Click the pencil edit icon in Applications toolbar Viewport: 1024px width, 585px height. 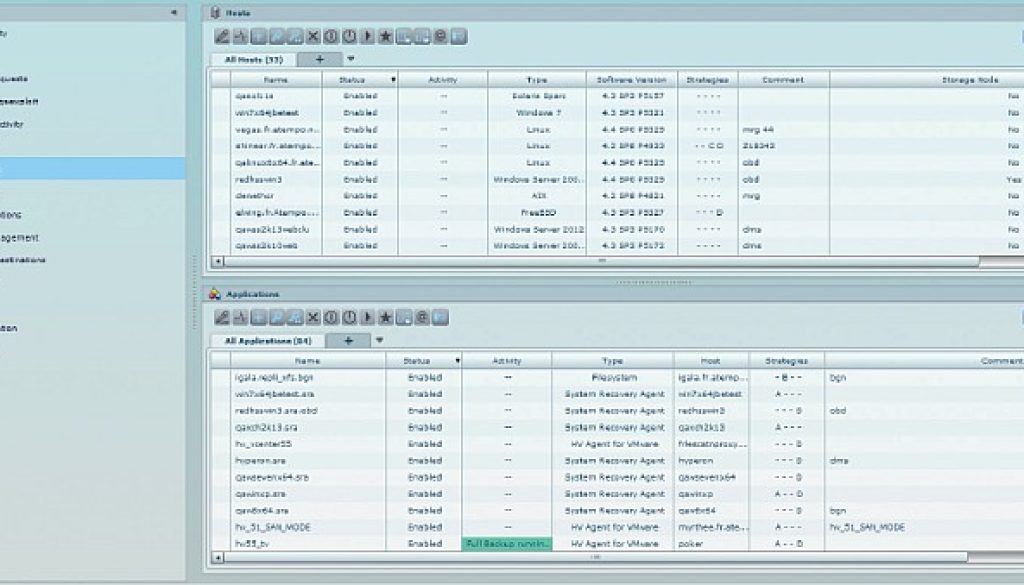222,318
